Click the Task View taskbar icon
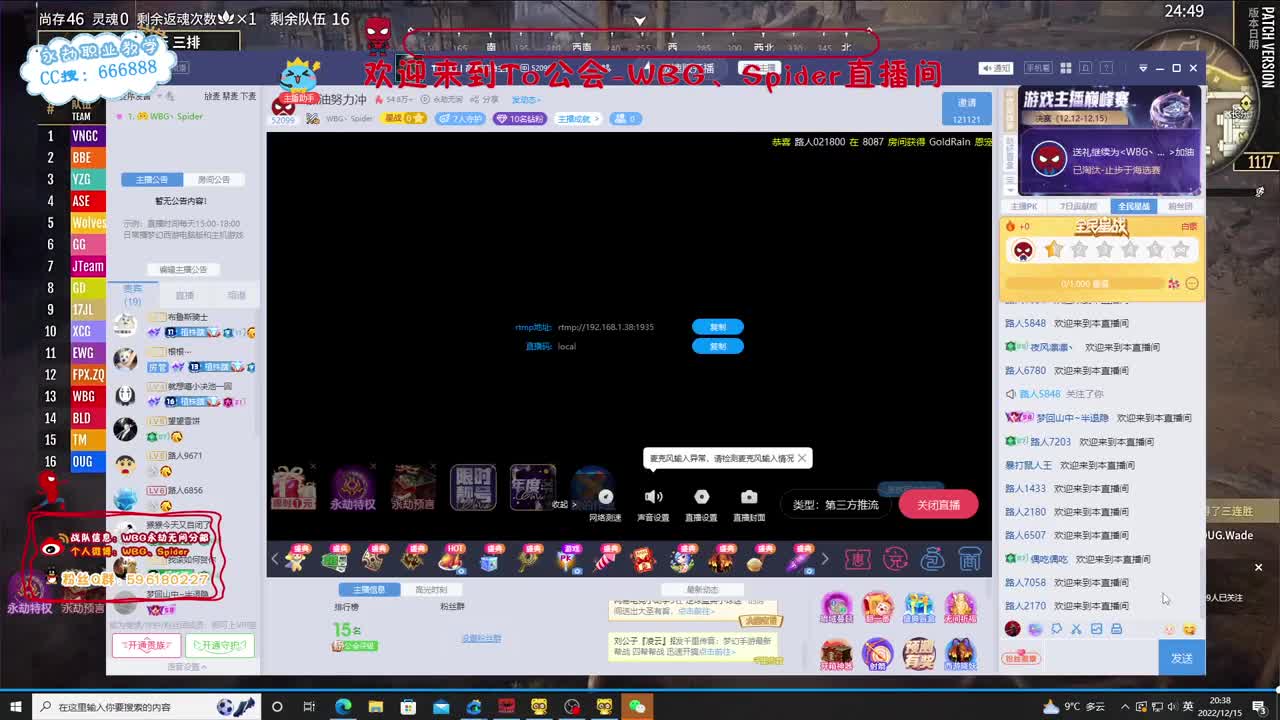Screen dimensions: 1280x720 pos(310,706)
